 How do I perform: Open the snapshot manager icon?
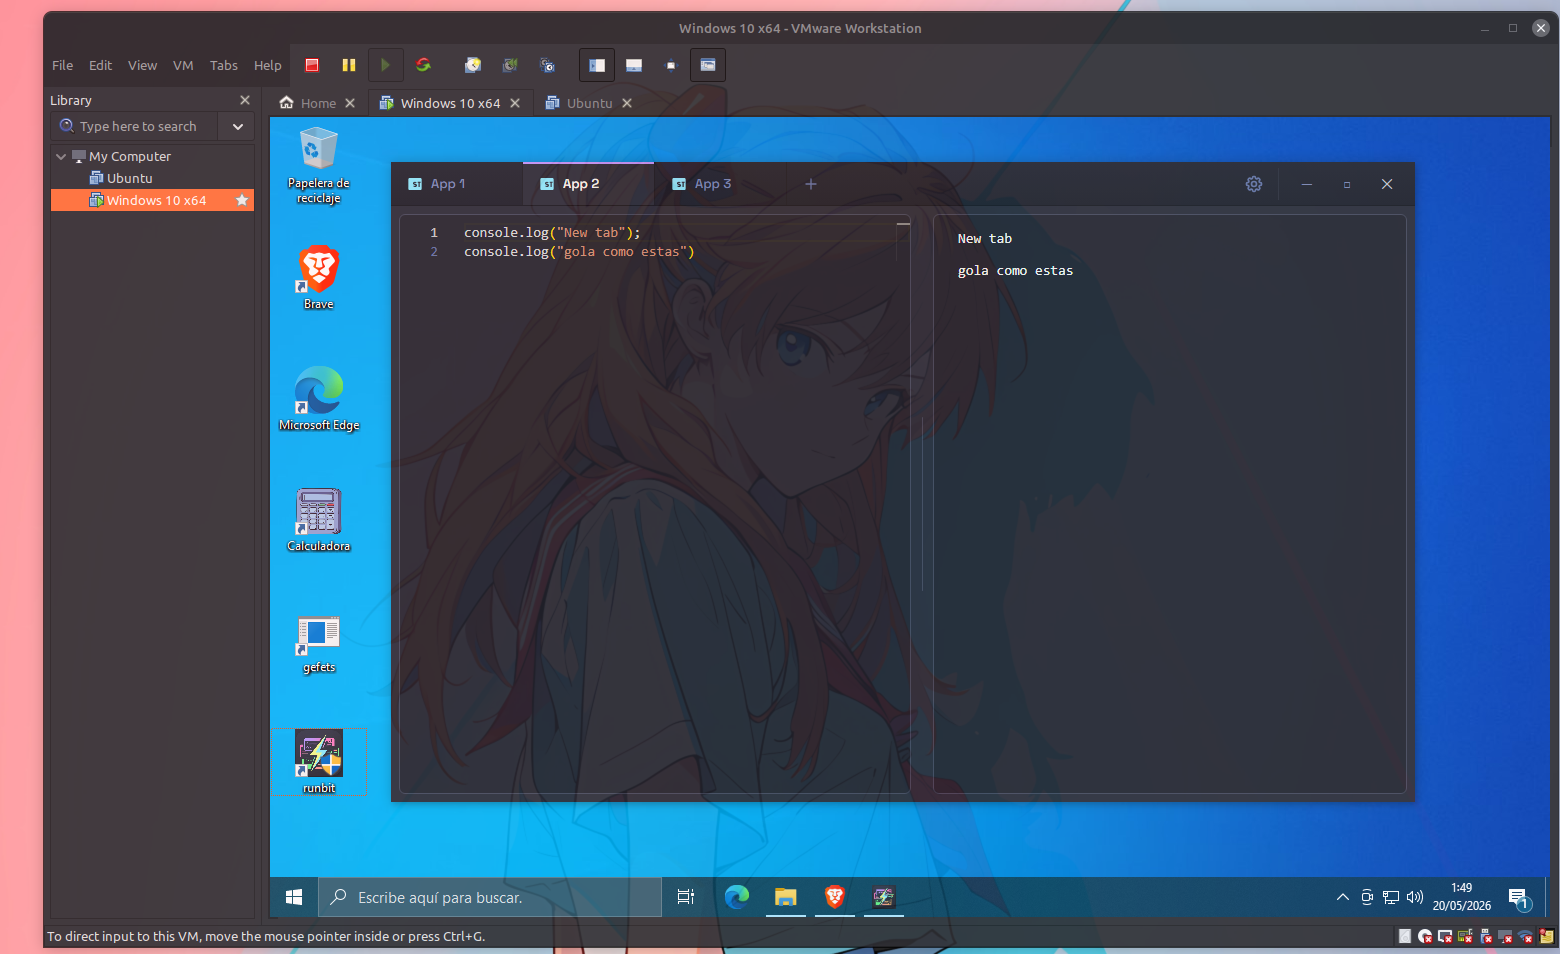click(x=547, y=65)
